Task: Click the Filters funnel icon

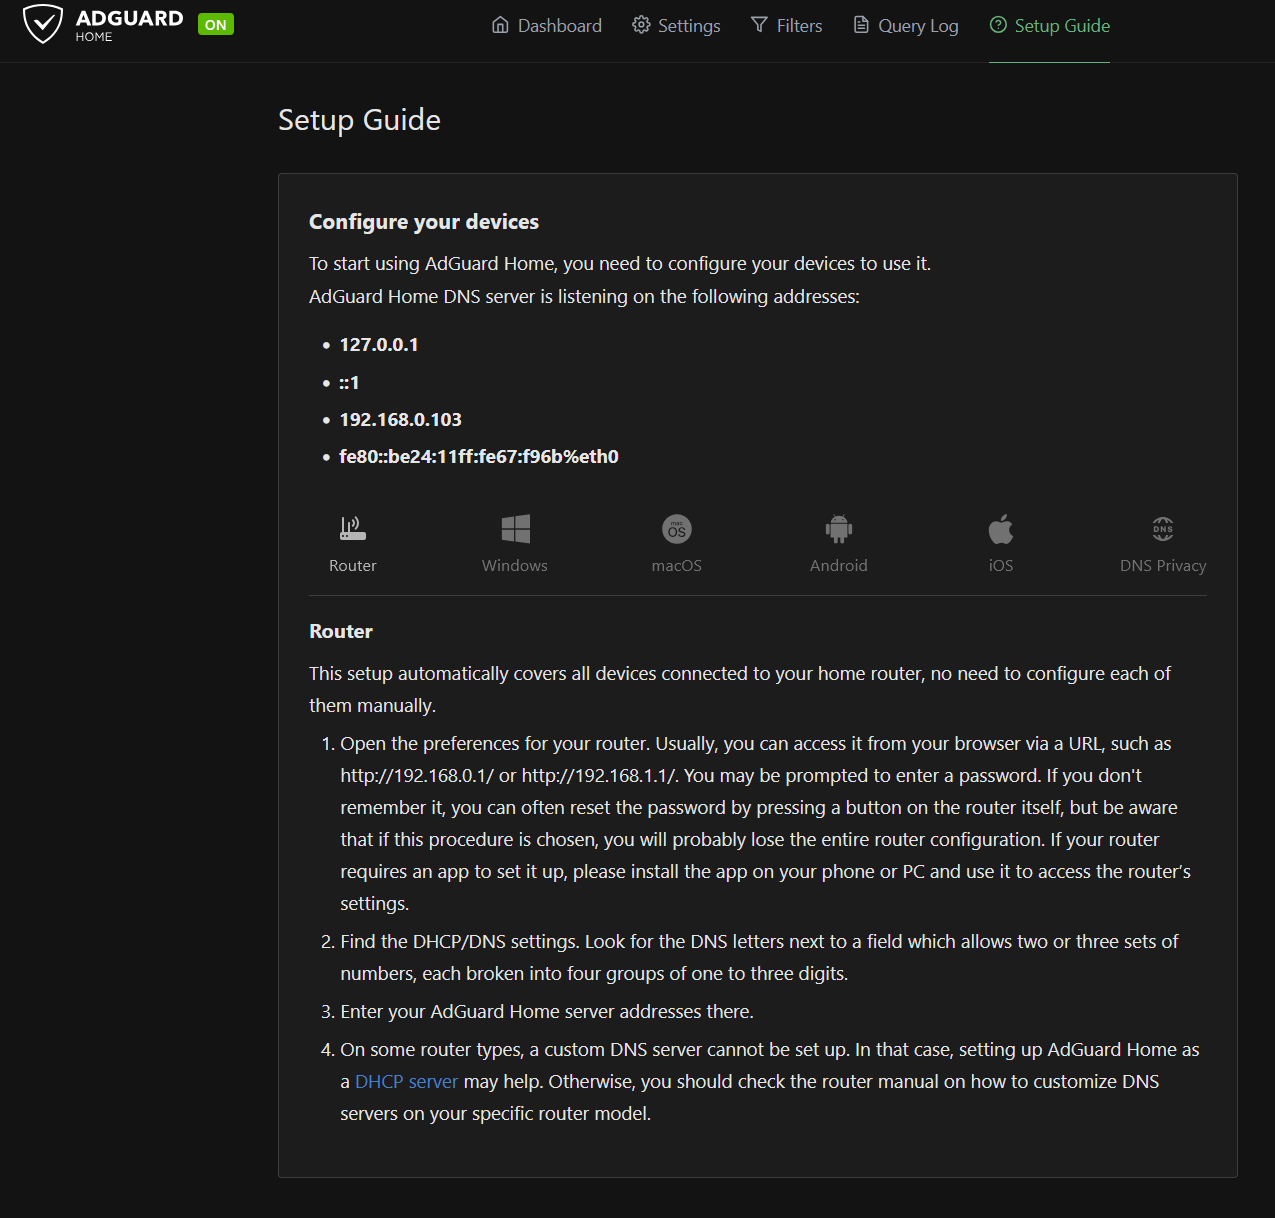Action: coord(760,25)
